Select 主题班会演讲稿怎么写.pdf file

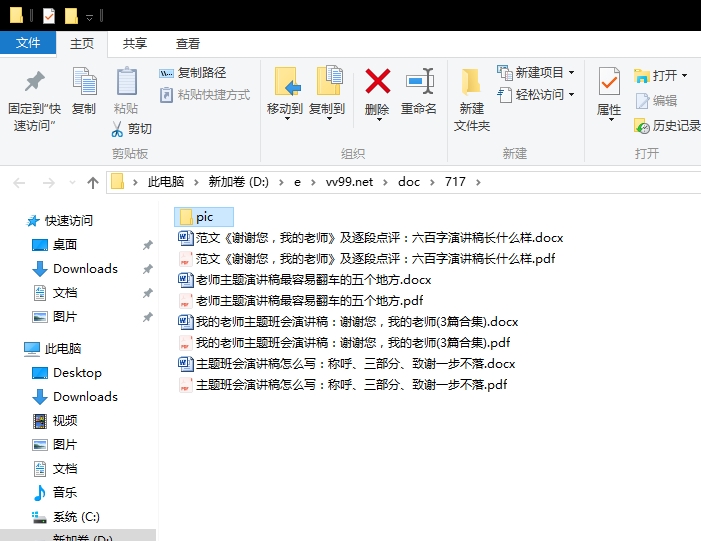tap(343, 385)
